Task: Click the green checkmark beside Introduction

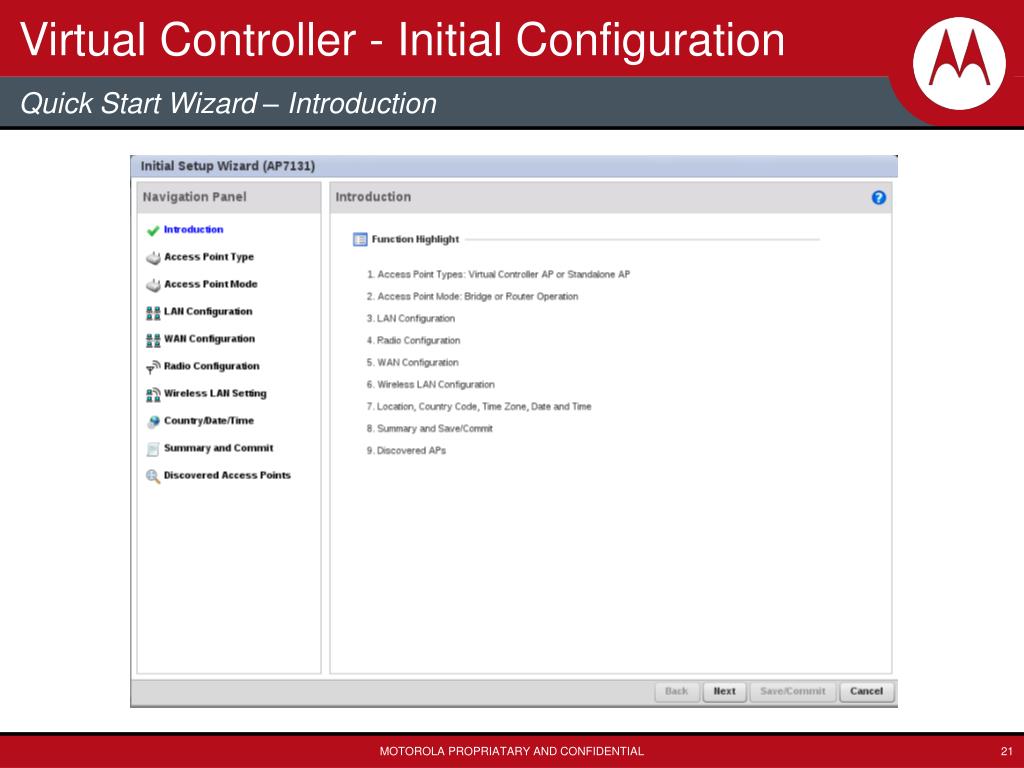Action: tap(153, 230)
